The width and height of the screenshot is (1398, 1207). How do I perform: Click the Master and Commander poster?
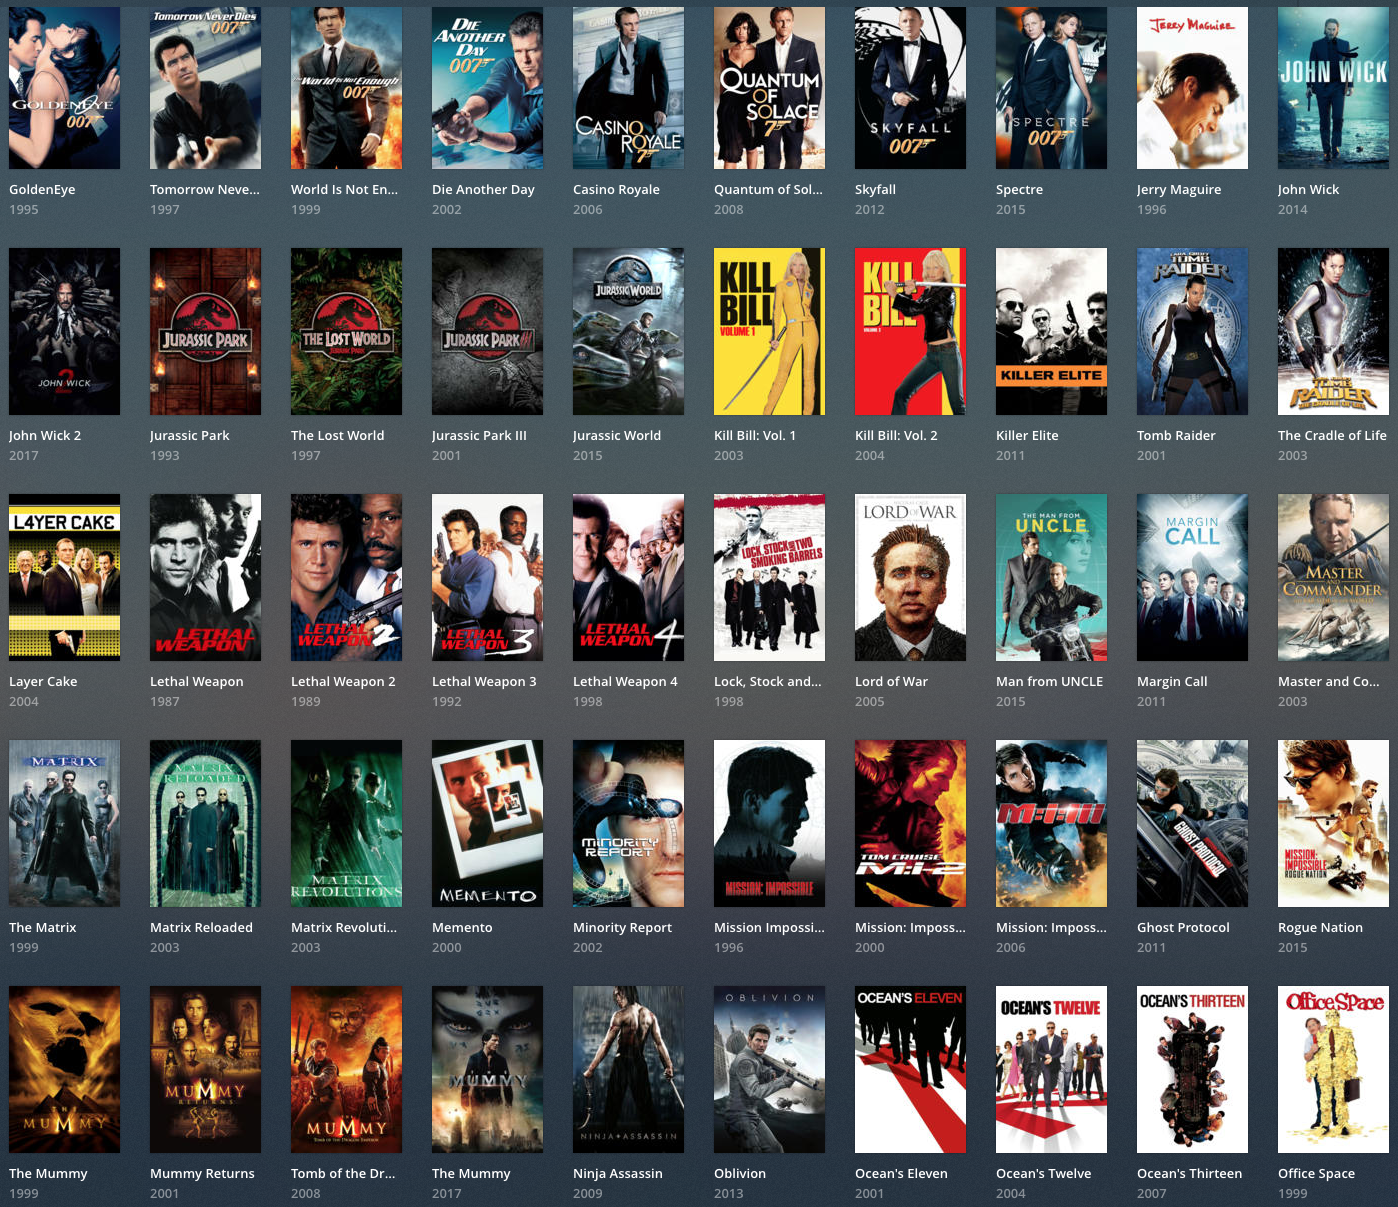tap(1333, 577)
